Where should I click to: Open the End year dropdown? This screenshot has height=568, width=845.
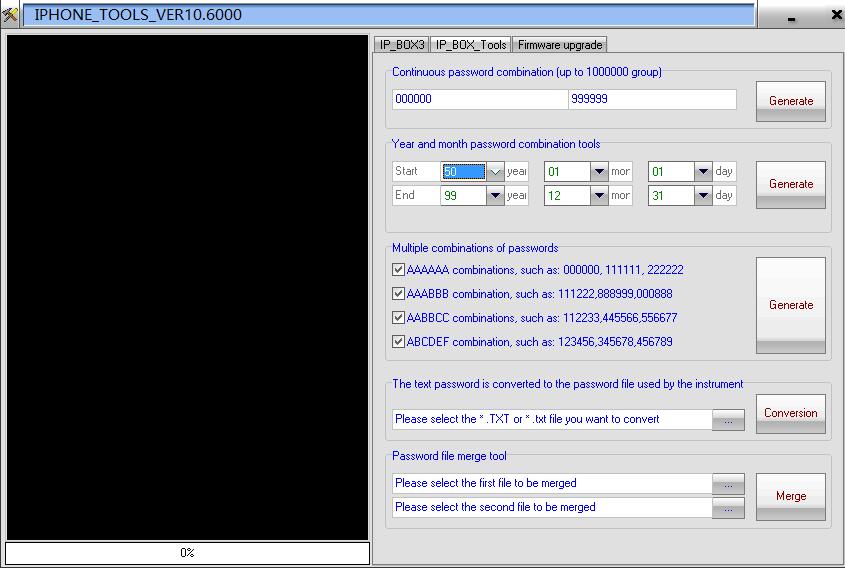point(495,196)
